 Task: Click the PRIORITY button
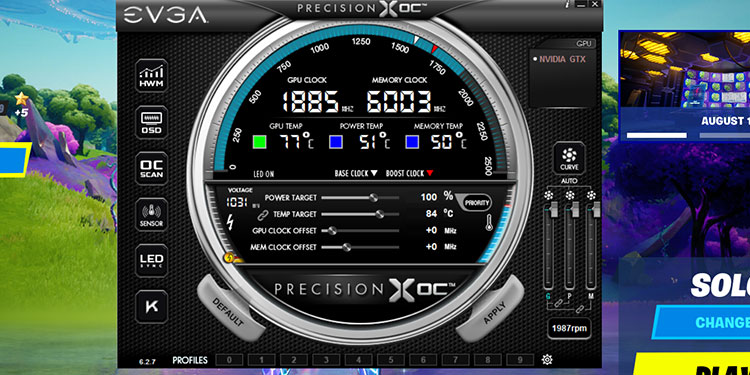(477, 203)
